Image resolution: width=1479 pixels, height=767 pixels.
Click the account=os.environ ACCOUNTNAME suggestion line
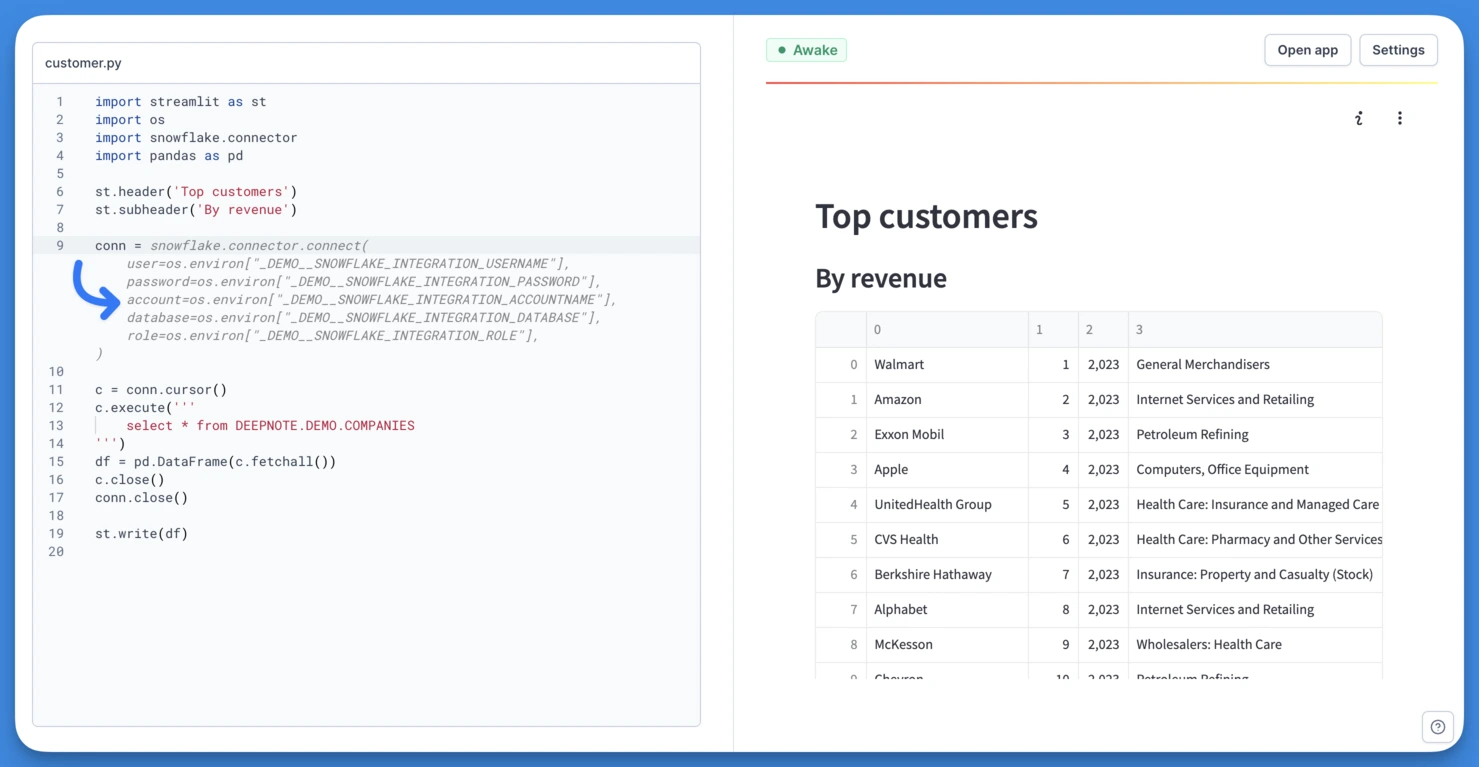372,299
